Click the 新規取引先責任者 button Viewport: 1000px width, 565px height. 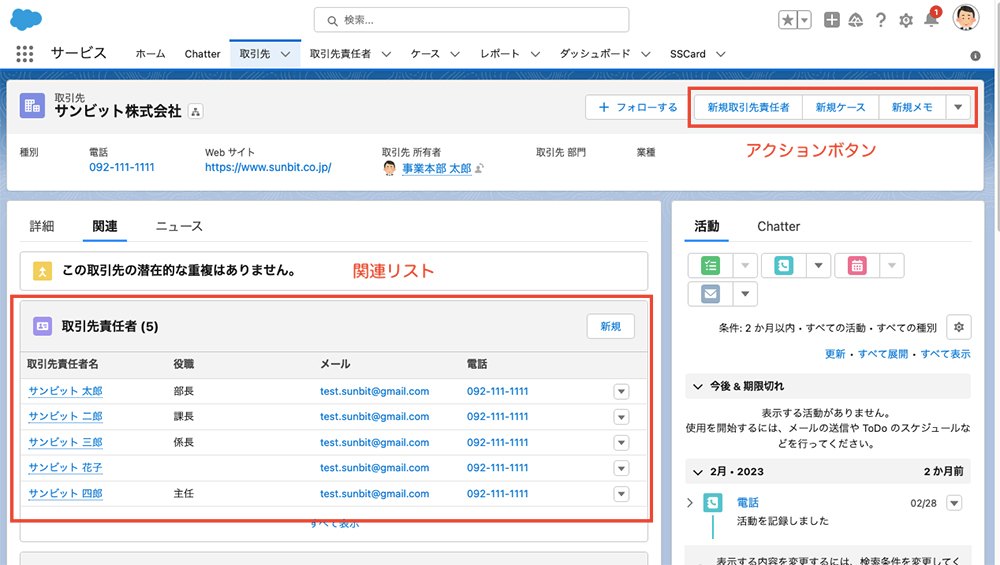[748, 107]
